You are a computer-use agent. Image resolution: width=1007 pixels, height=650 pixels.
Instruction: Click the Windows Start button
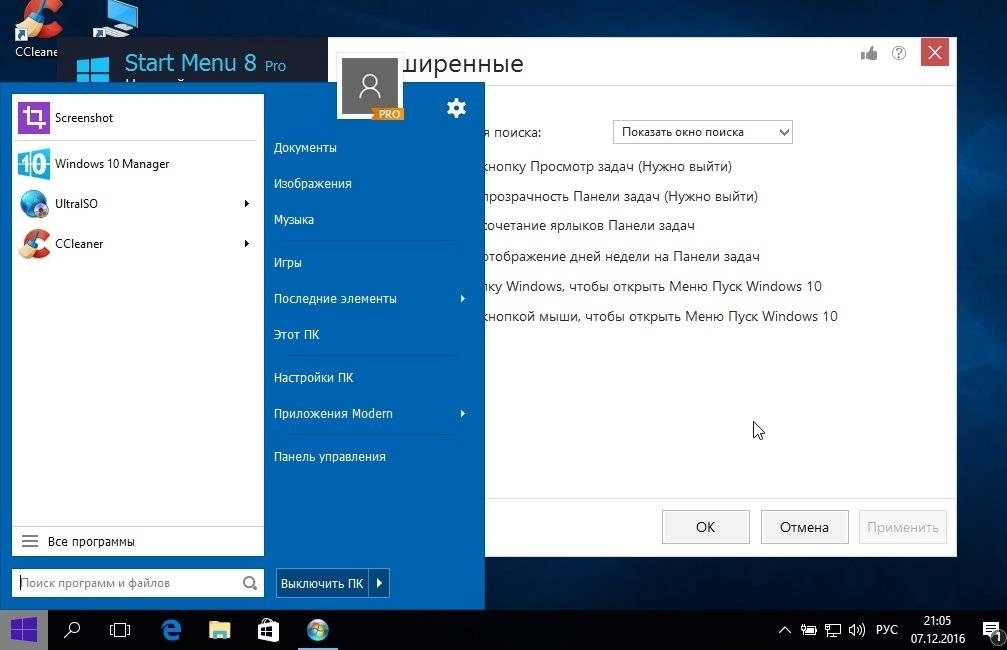click(x=24, y=630)
